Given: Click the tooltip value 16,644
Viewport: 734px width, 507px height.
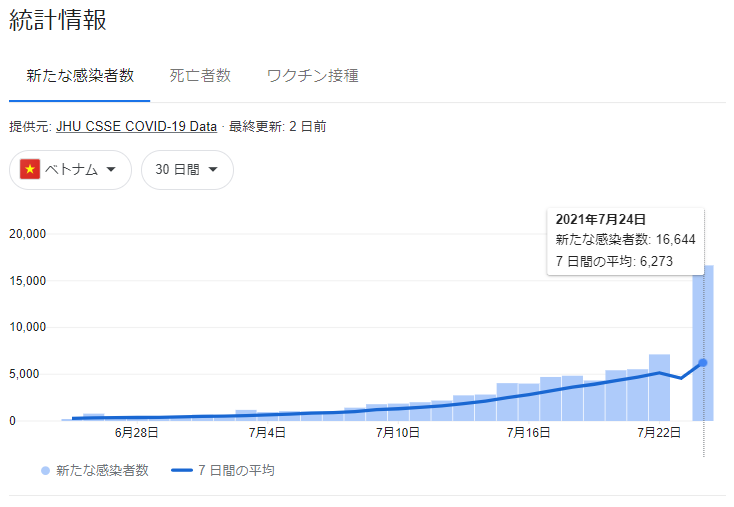Looking at the screenshot, I should coord(675,240).
